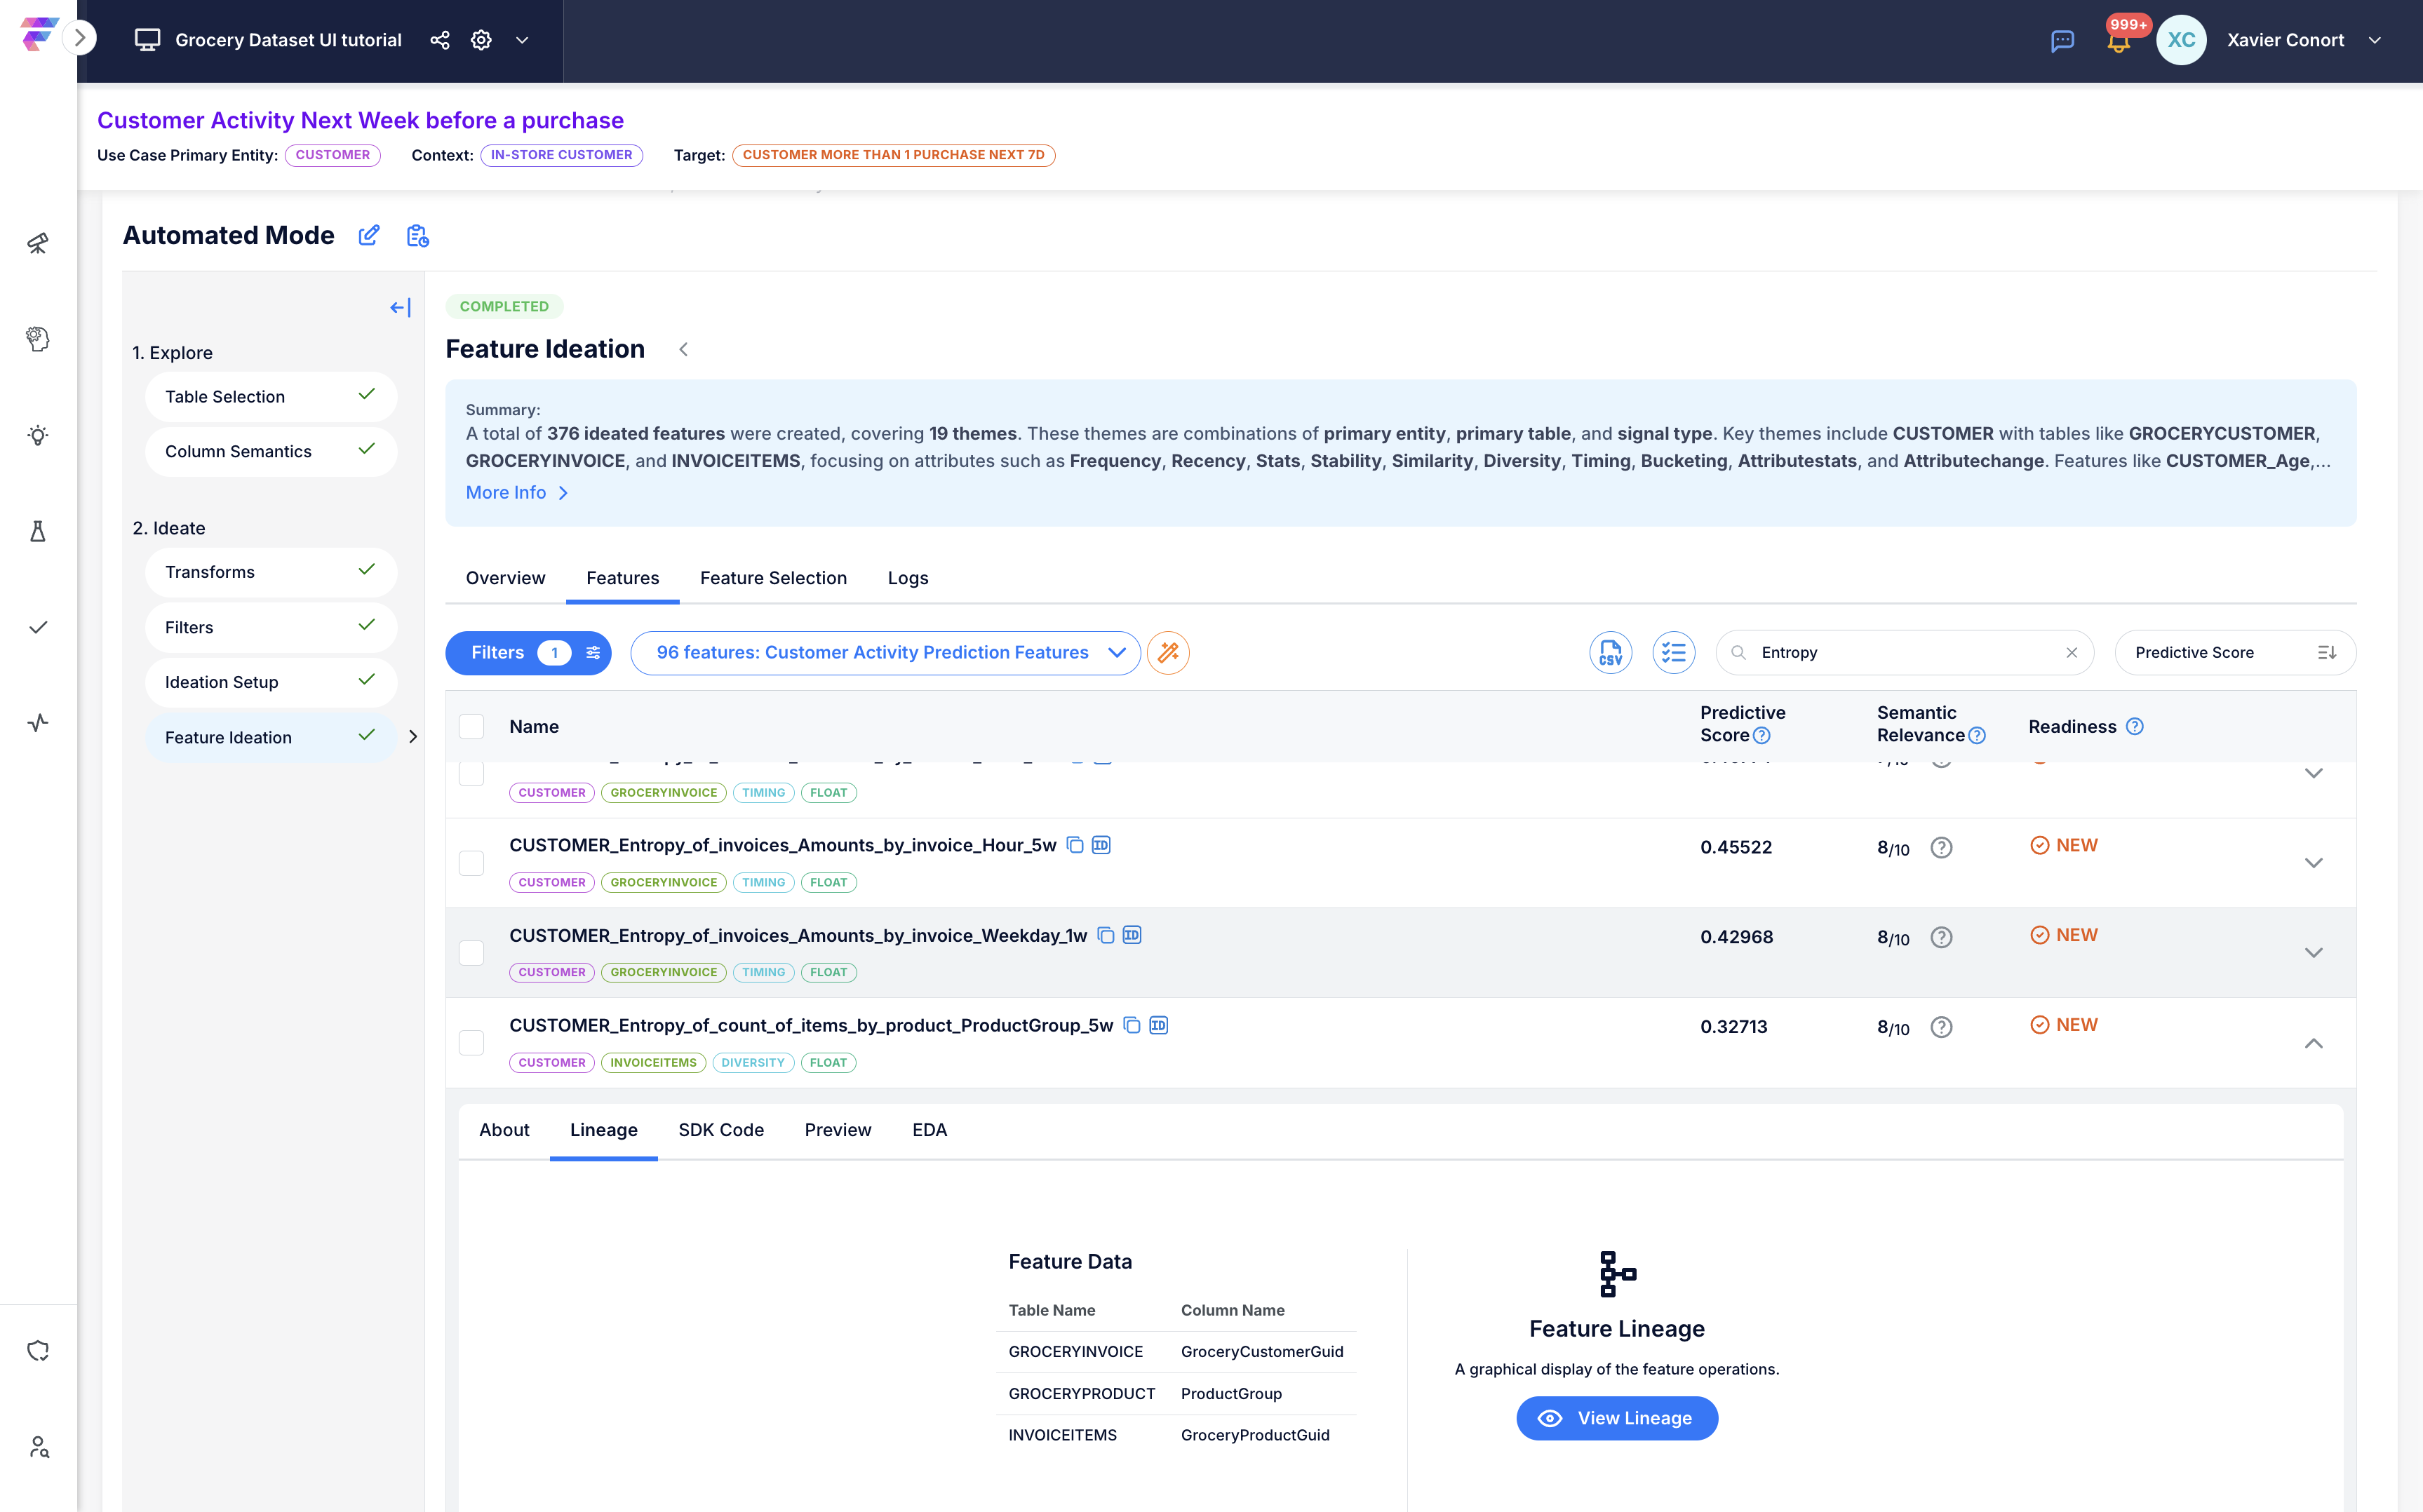2423x1512 pixels.
Task: Open the EDA detail tab
Action: coord(929,1130)
